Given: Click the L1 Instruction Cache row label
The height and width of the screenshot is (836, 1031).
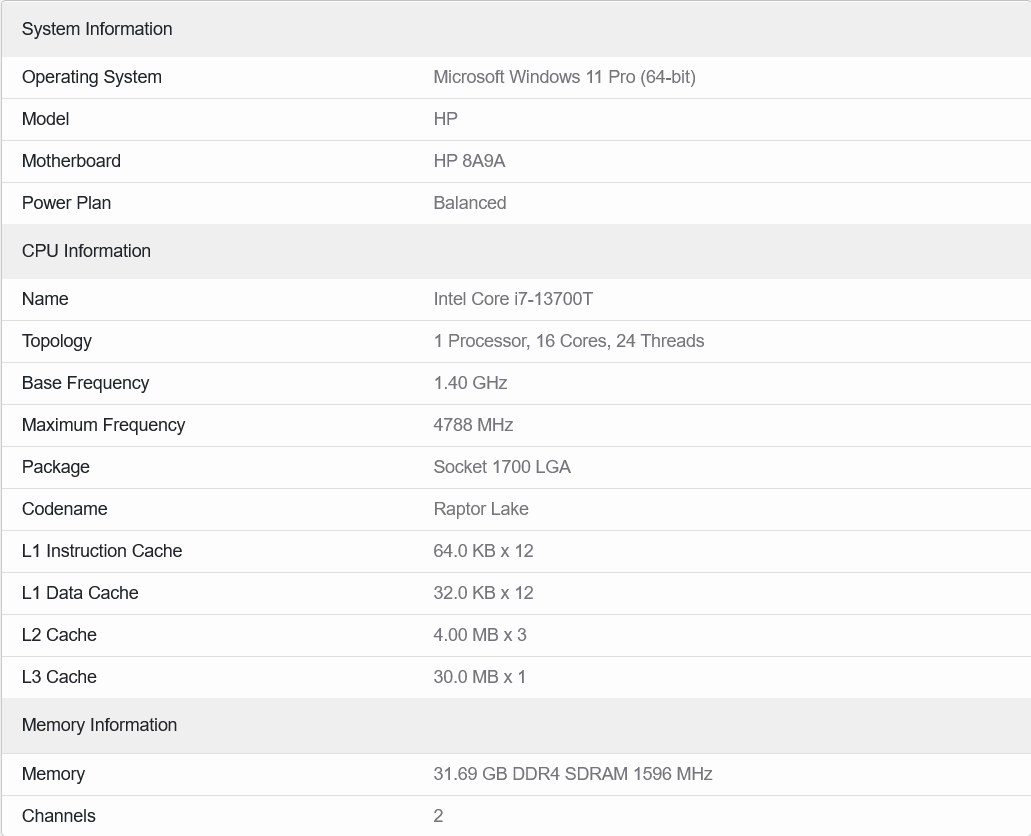Looking at the screenshot, I should coord(102,551).
